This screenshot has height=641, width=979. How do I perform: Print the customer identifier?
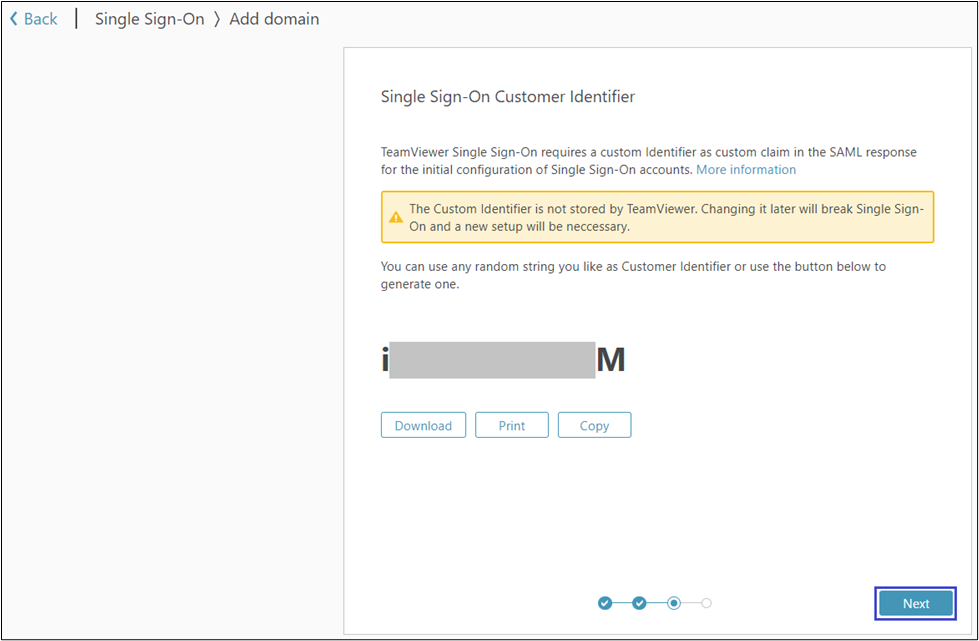(512, 424)
